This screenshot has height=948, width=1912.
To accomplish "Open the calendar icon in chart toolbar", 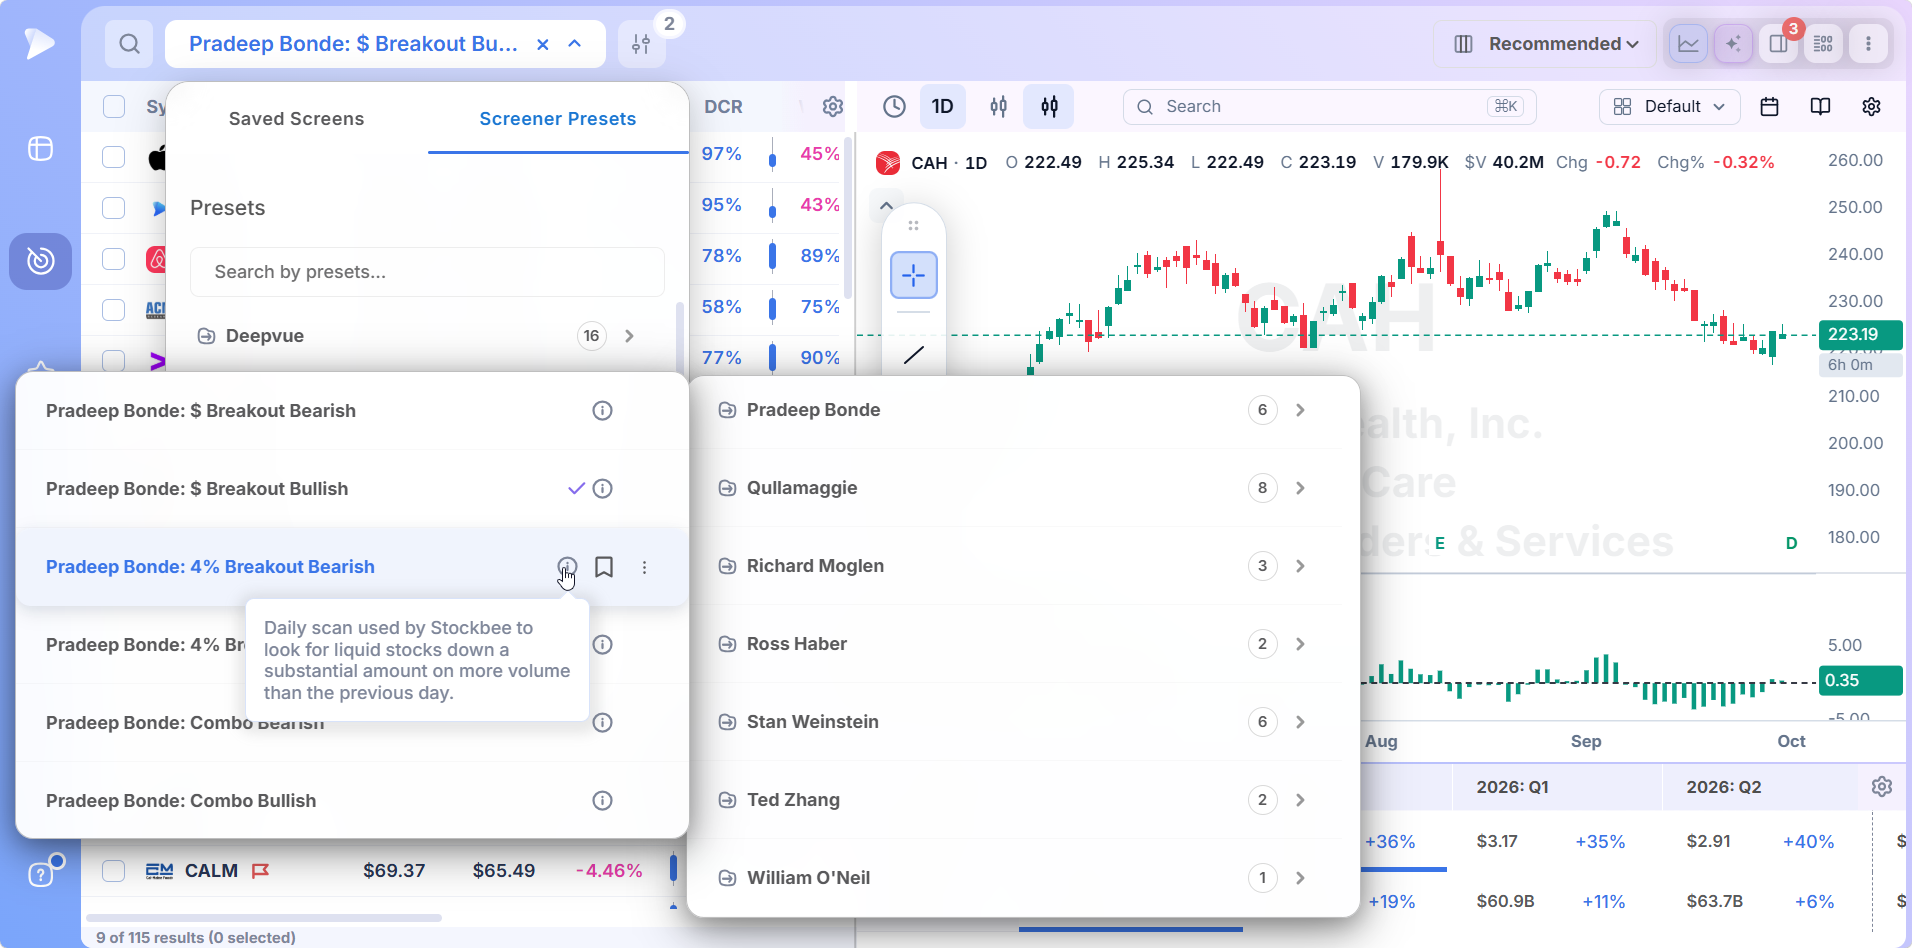I will tap(1769, 107).
